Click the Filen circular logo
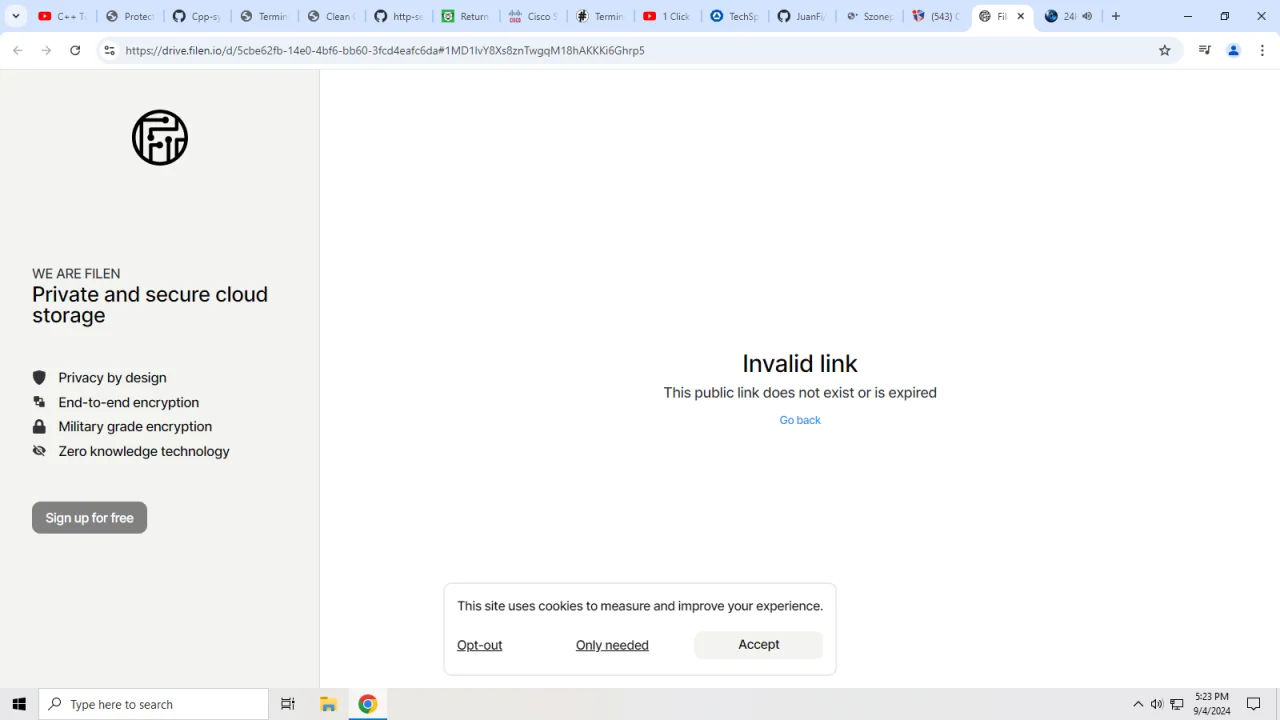The height and width of the screenshot is (720, 1280). click(x=160, y=138)
